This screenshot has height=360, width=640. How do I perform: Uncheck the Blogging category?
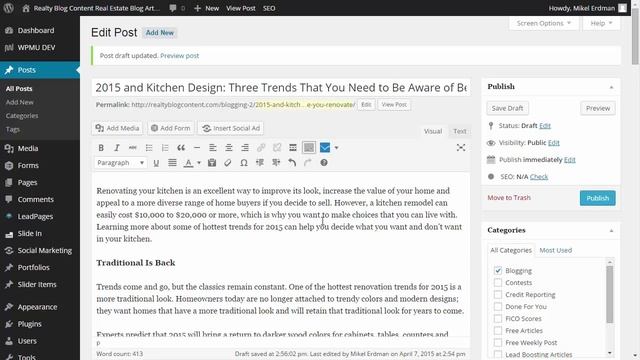click(x=498, y=270)
